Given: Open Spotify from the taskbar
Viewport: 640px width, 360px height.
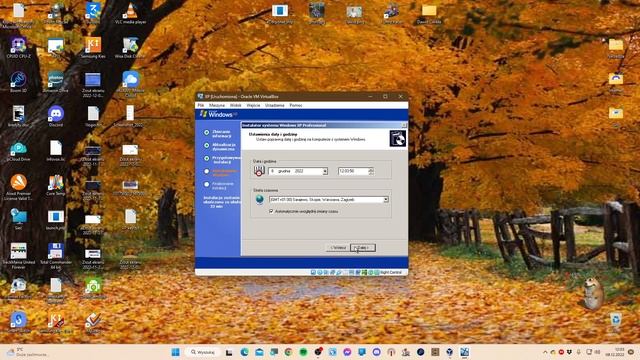Looking at the screenshot, I should 303,352.
